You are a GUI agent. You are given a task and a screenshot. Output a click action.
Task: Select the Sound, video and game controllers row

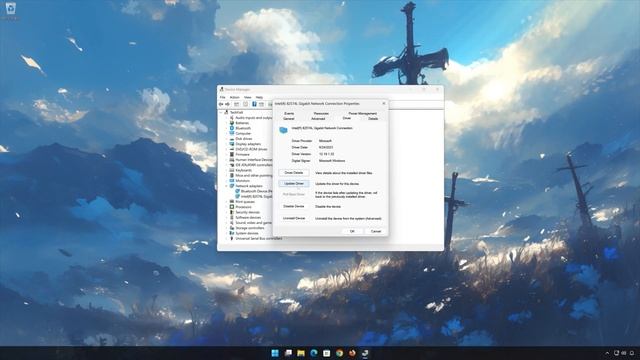point(250,223)
